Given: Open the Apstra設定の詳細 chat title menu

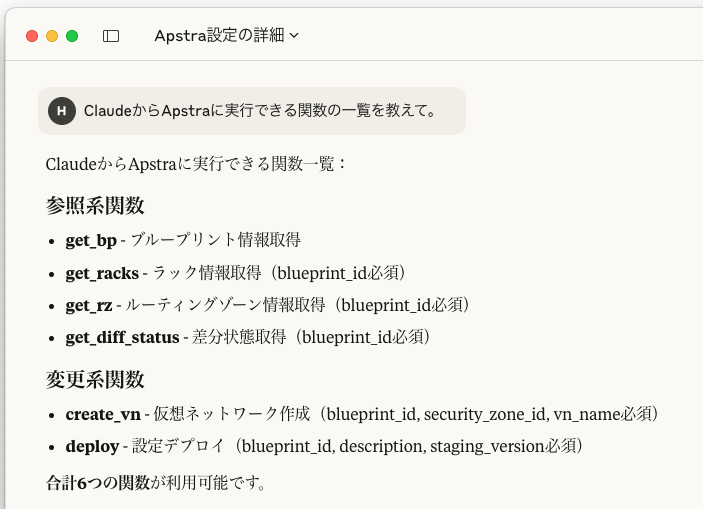Looking at the screenshot, I should point(220,36).
